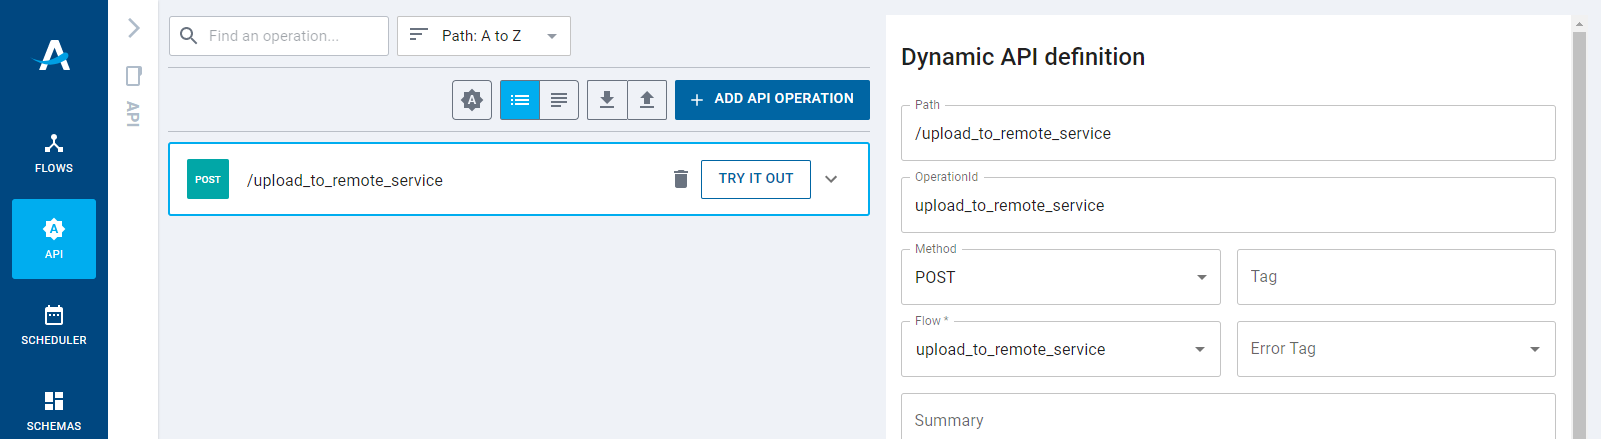Select the /upload_to_remote_service operation row
1601x439 pixels.
(519, 179)
